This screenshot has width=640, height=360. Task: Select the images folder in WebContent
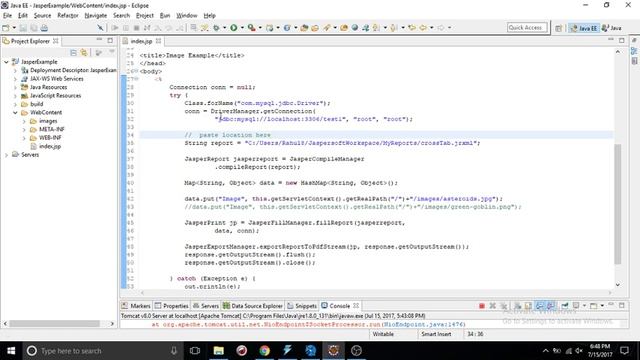(48, 121)
